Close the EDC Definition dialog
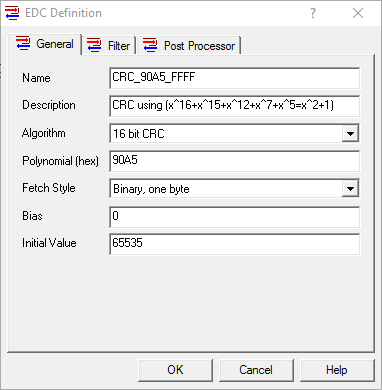 pos(358,13)
